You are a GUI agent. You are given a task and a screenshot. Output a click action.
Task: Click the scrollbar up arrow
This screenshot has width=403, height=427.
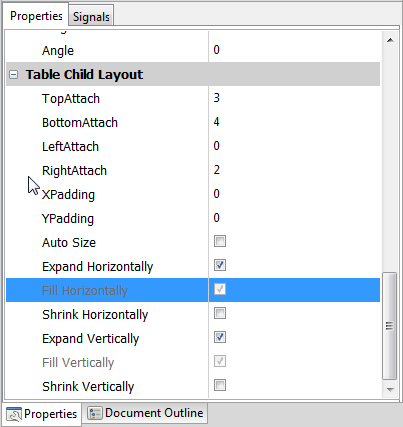[x=390, y=40]
